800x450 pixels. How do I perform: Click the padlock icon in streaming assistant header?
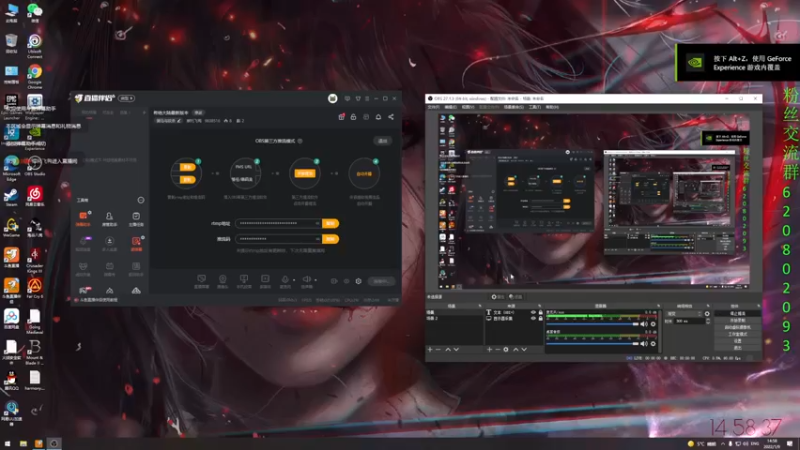[x=353, y=117]
